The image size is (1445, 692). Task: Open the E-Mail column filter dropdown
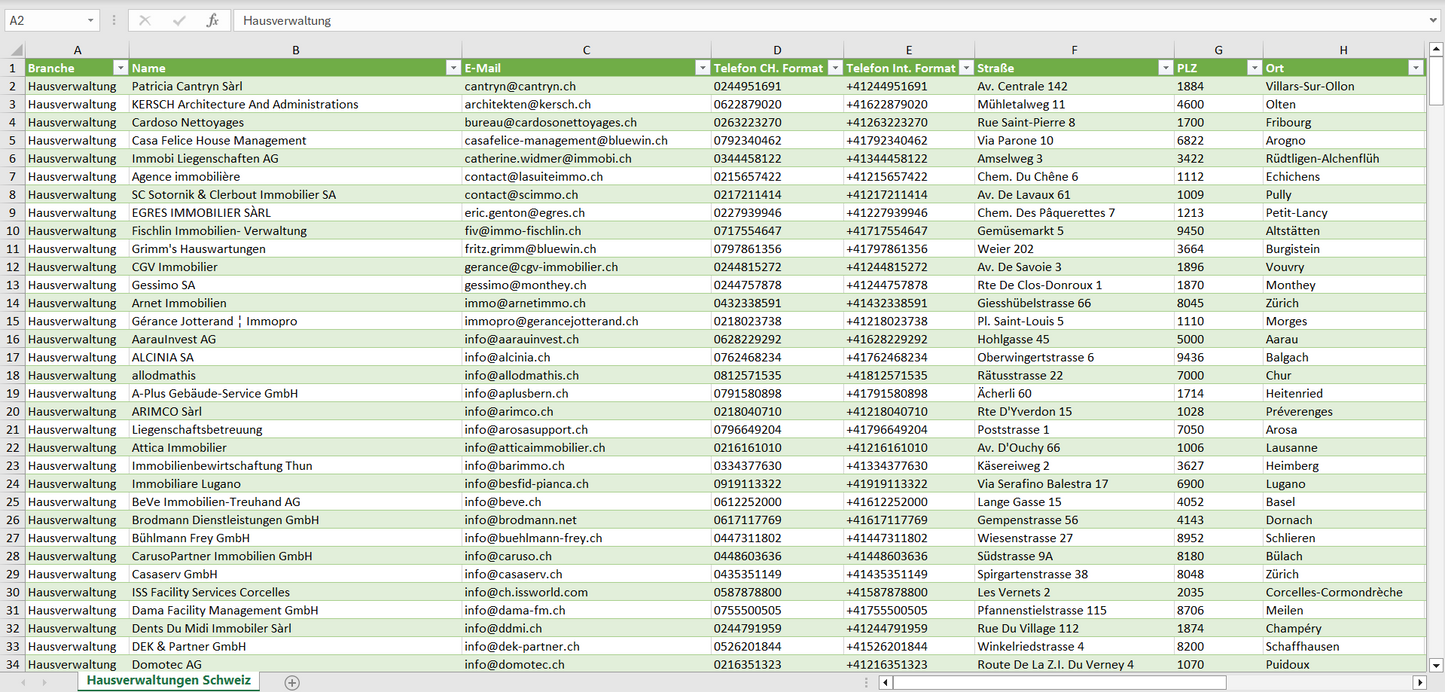click(702, 68)
